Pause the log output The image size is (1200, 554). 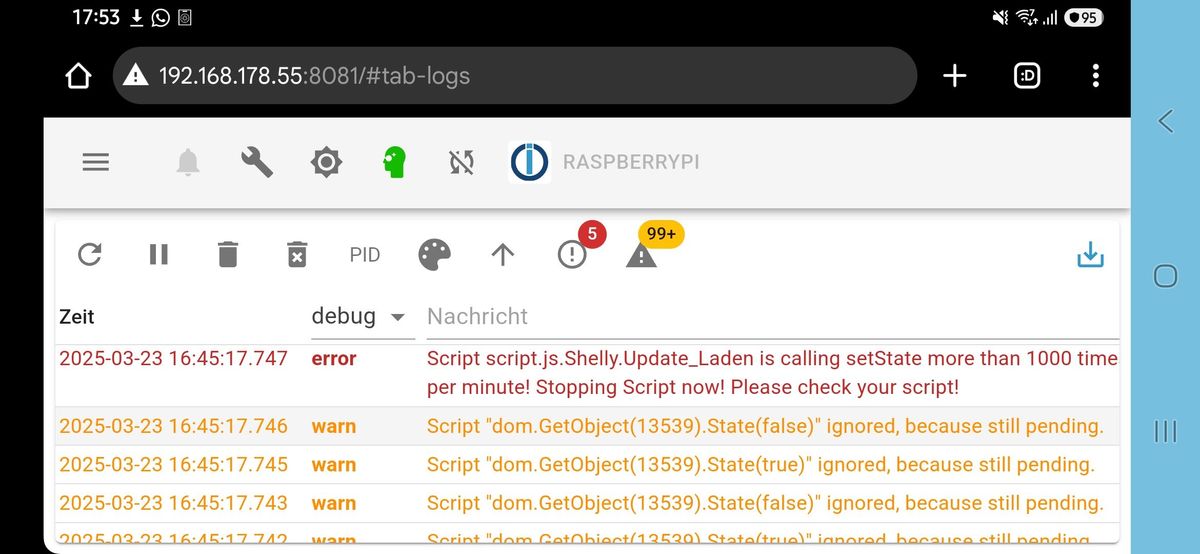pyautogui.click(x=159, y=255)
